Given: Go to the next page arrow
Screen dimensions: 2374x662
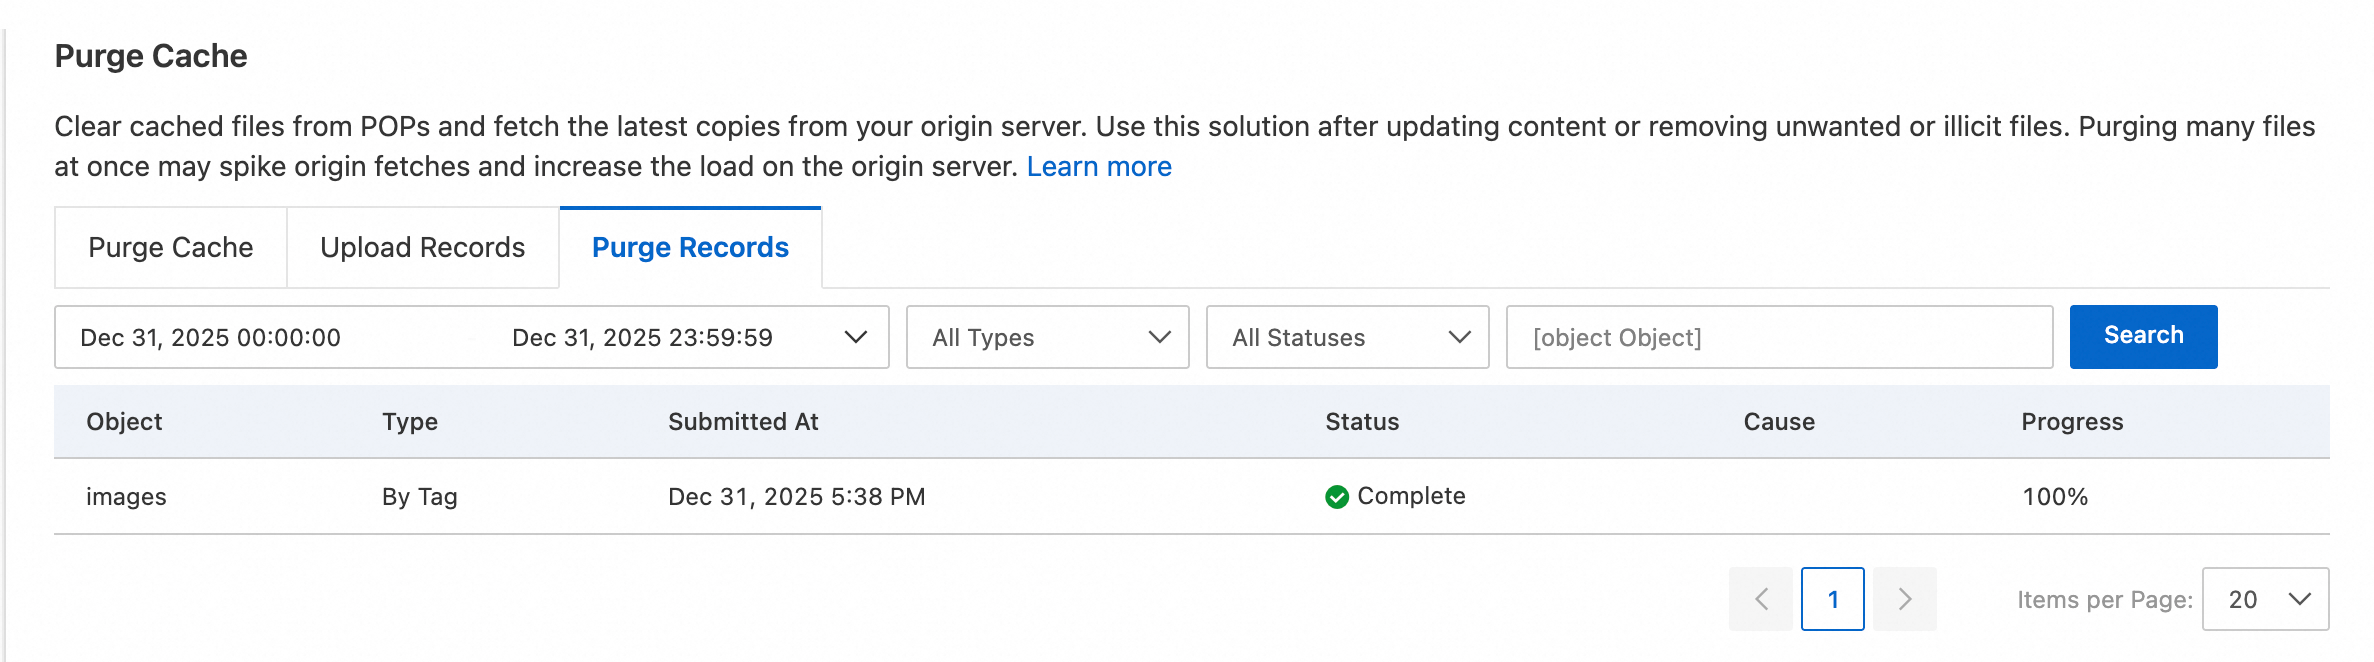Looking at the screenshot, I should coord(1904,599).
